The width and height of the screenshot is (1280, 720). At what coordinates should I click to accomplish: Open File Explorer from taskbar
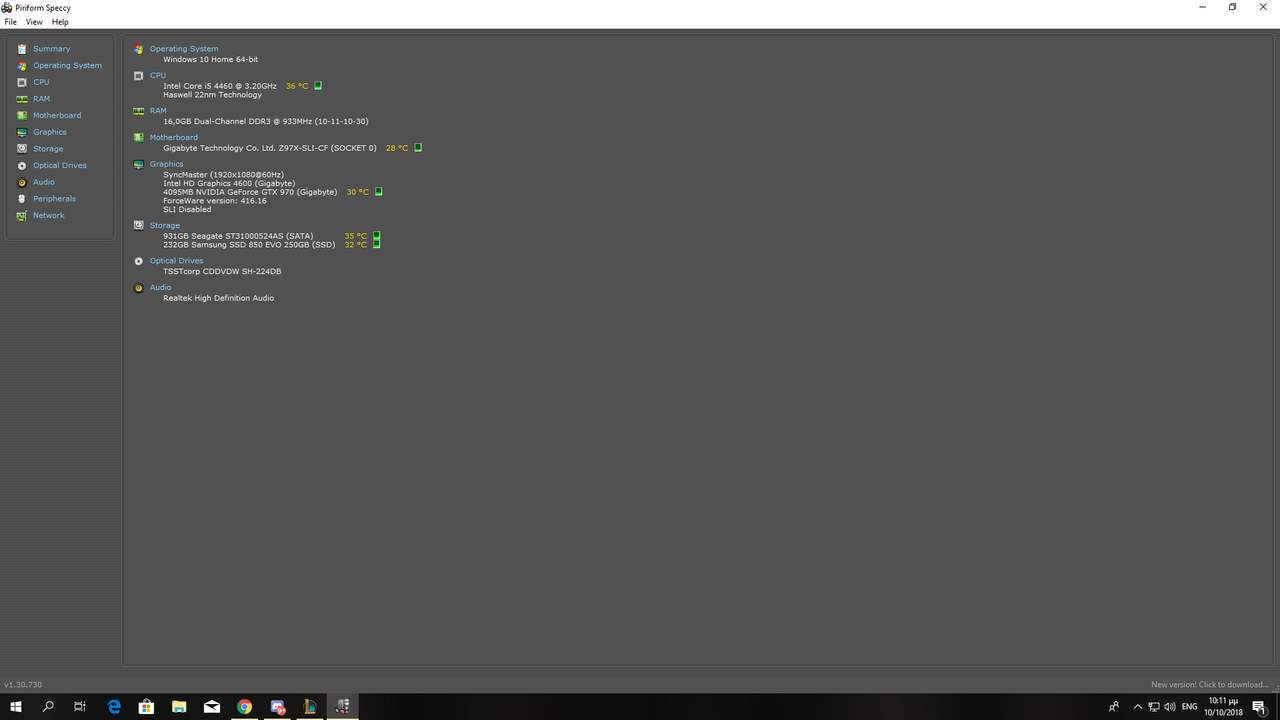pos(179,707)
